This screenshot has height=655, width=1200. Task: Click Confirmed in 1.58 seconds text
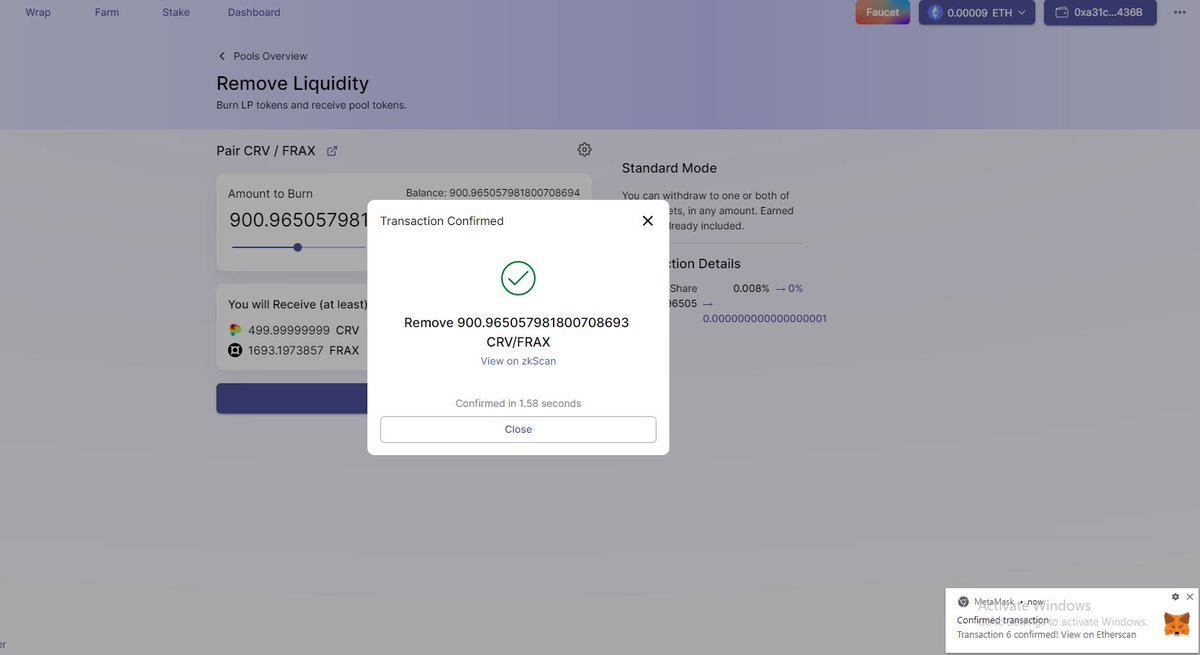point(518,403)
